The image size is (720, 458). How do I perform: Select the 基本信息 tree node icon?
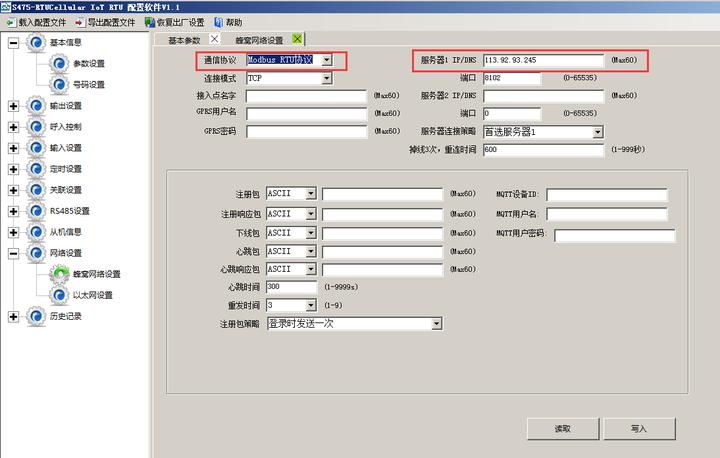(36, 42)
